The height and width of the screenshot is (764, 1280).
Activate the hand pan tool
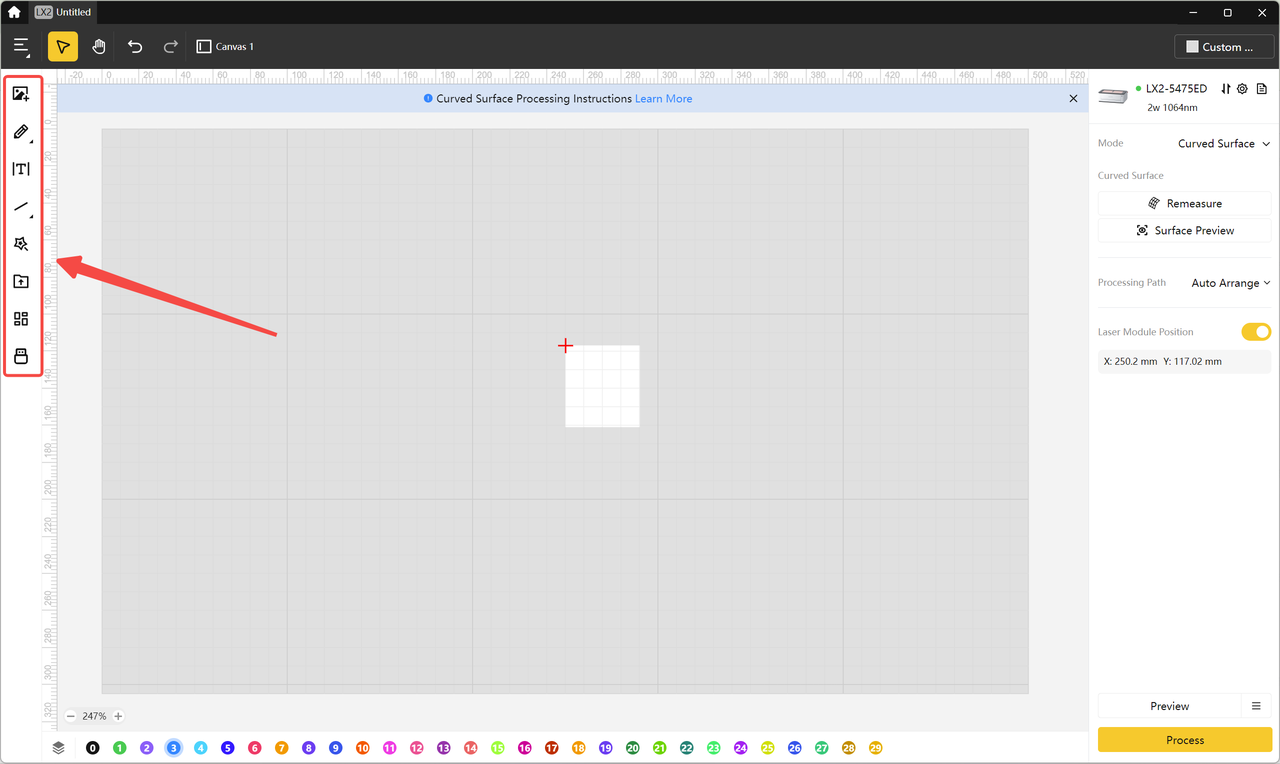click(x=99, y=47)
